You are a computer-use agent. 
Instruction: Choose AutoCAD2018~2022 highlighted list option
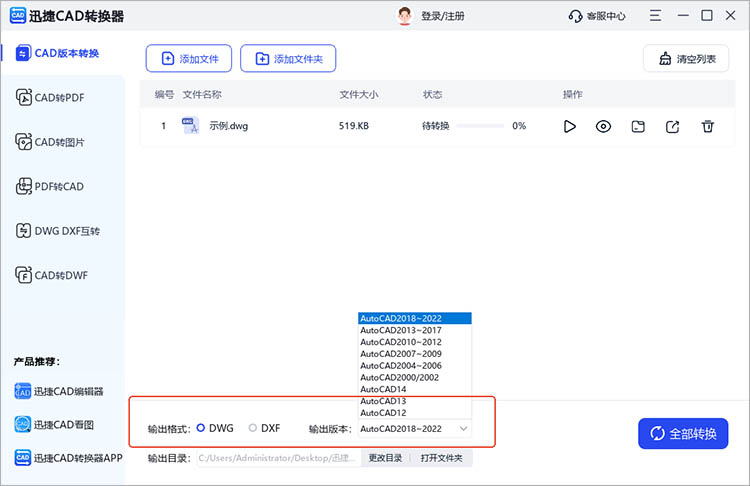click(x=415, y=318)
